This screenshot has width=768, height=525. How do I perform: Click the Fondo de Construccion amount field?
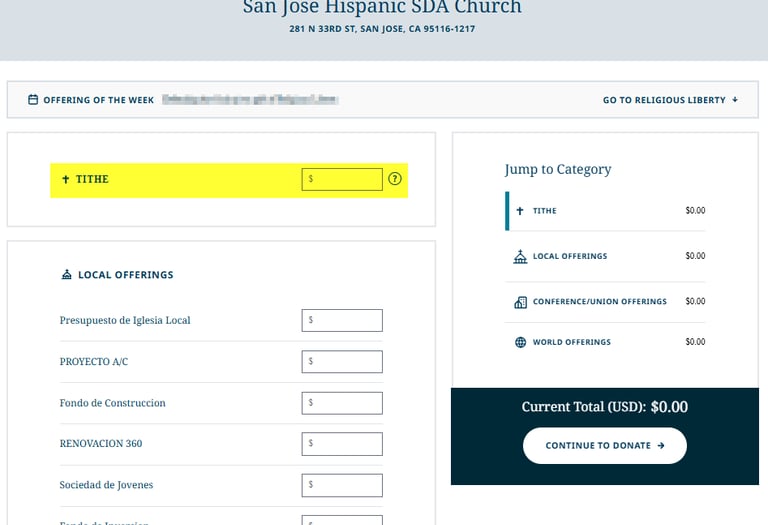tap(342, 403)
